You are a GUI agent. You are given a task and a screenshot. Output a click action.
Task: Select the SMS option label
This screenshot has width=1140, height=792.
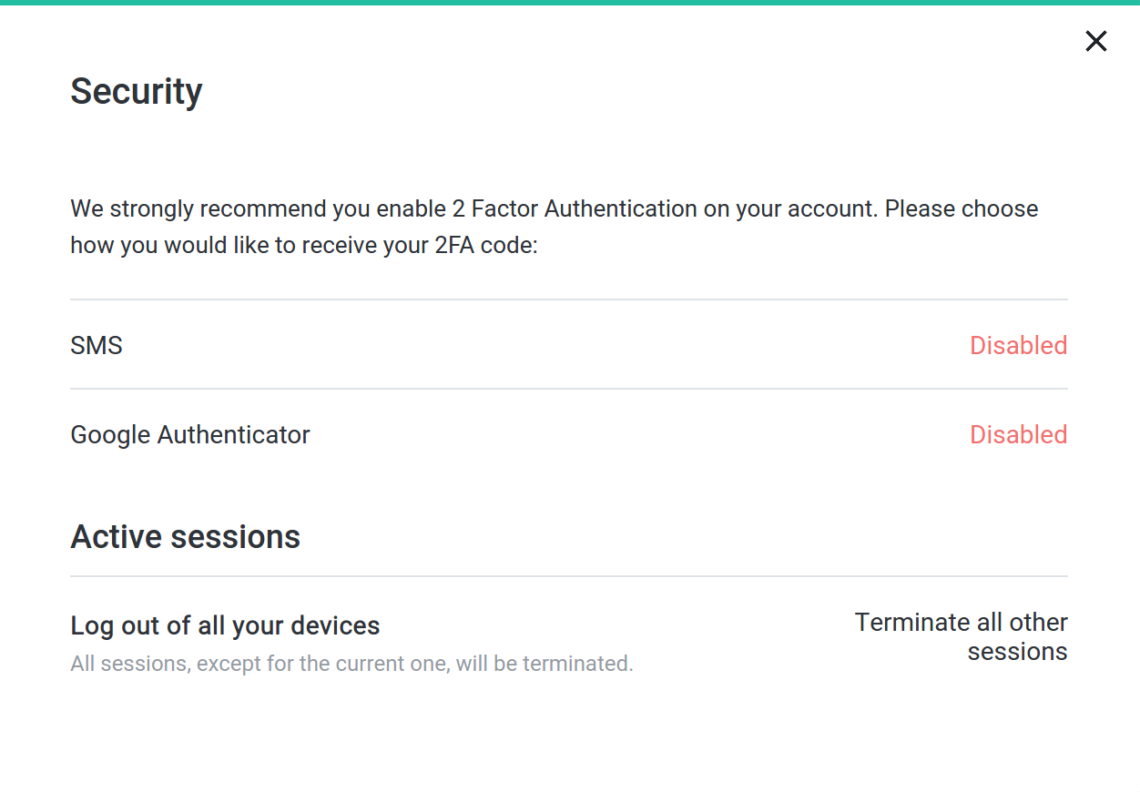pos(96,345)
